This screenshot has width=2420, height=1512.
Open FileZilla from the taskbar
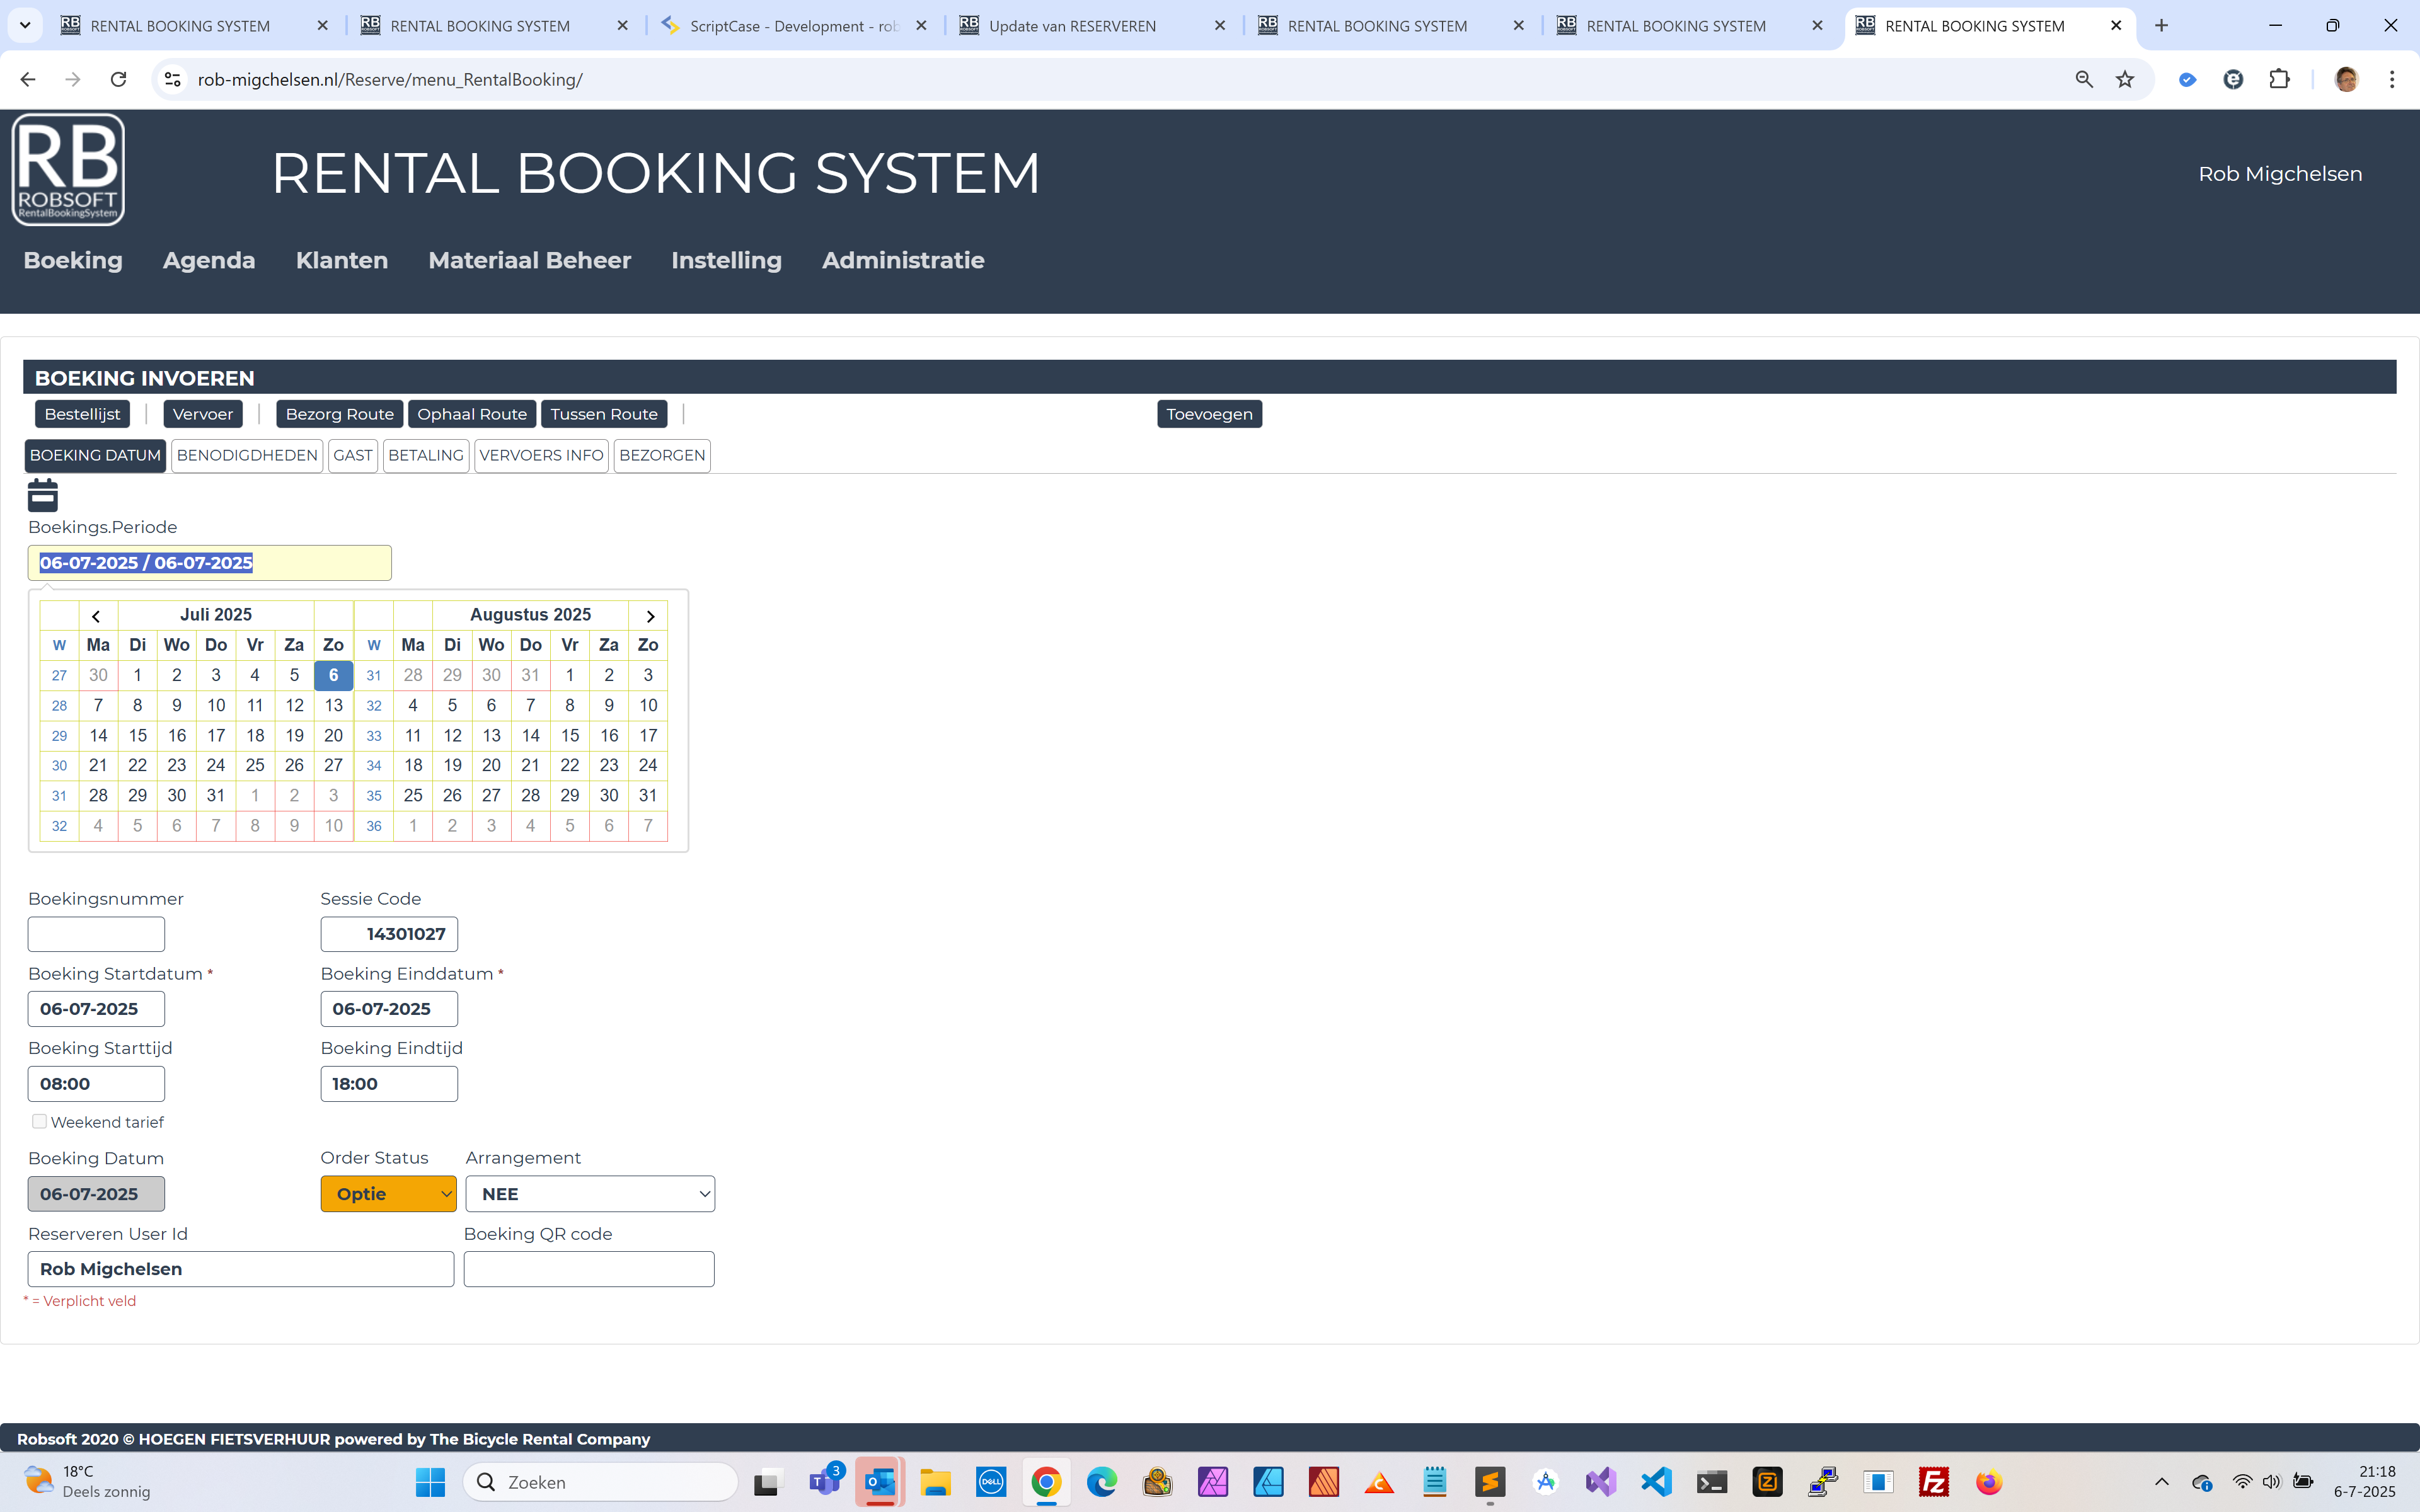(1934, 1482)
